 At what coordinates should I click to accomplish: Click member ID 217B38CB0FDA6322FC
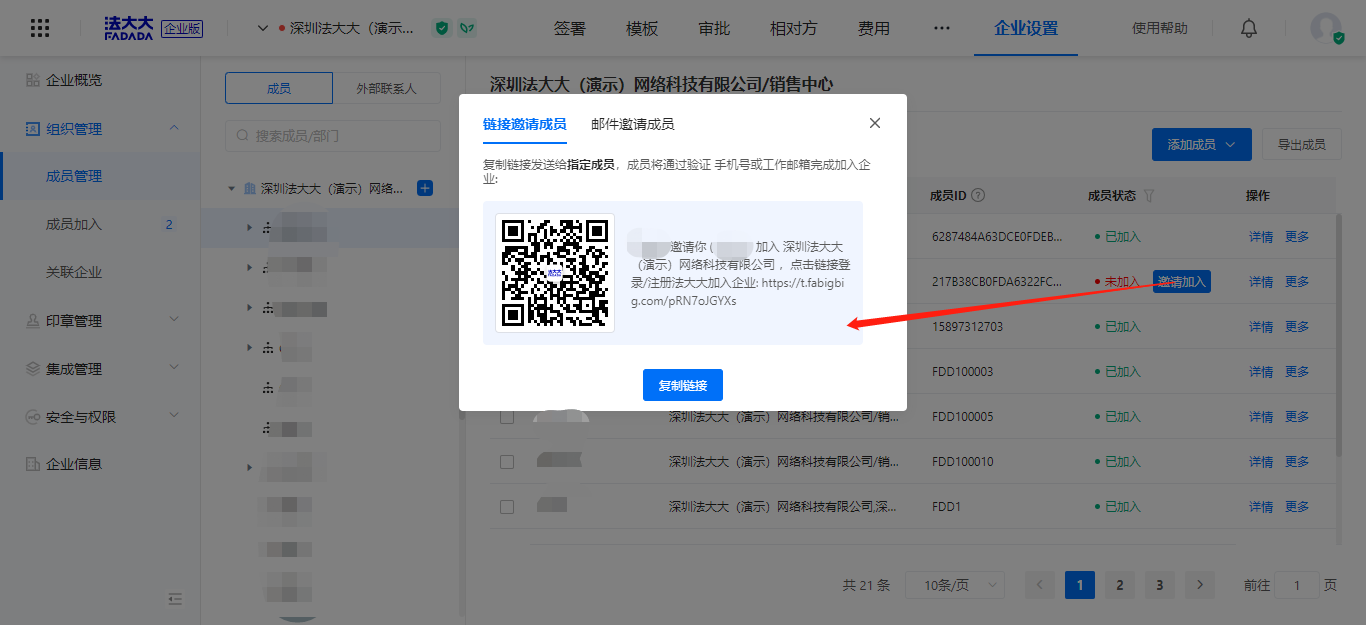(x=996, y=282)
